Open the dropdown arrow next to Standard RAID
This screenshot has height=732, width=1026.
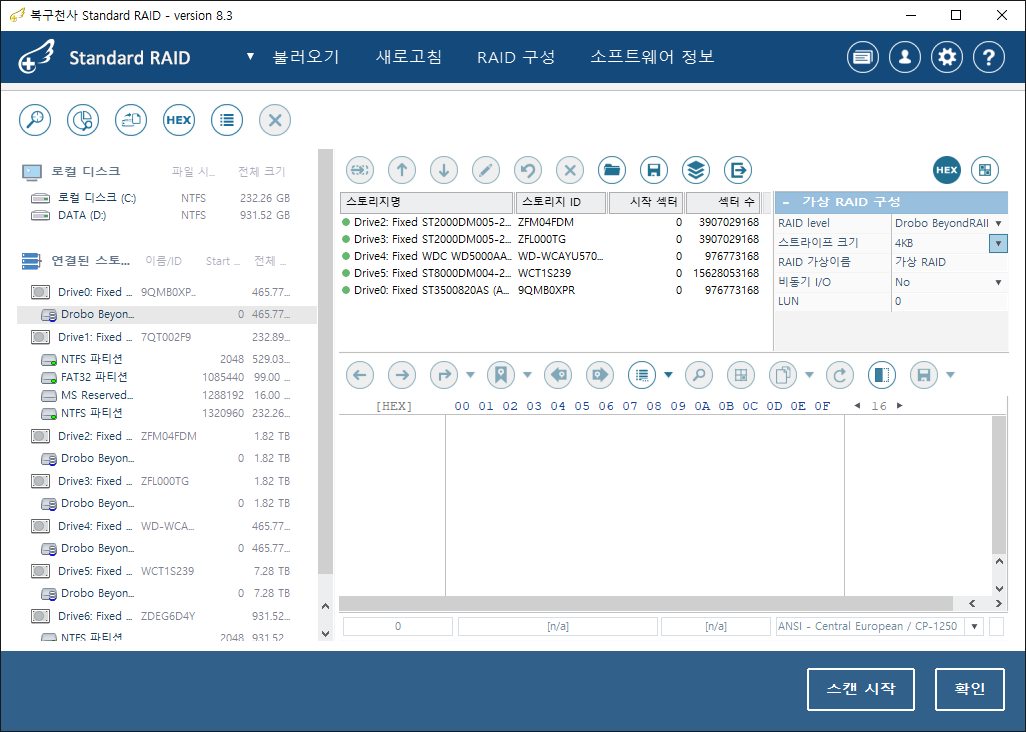click(x=250, y=57)
